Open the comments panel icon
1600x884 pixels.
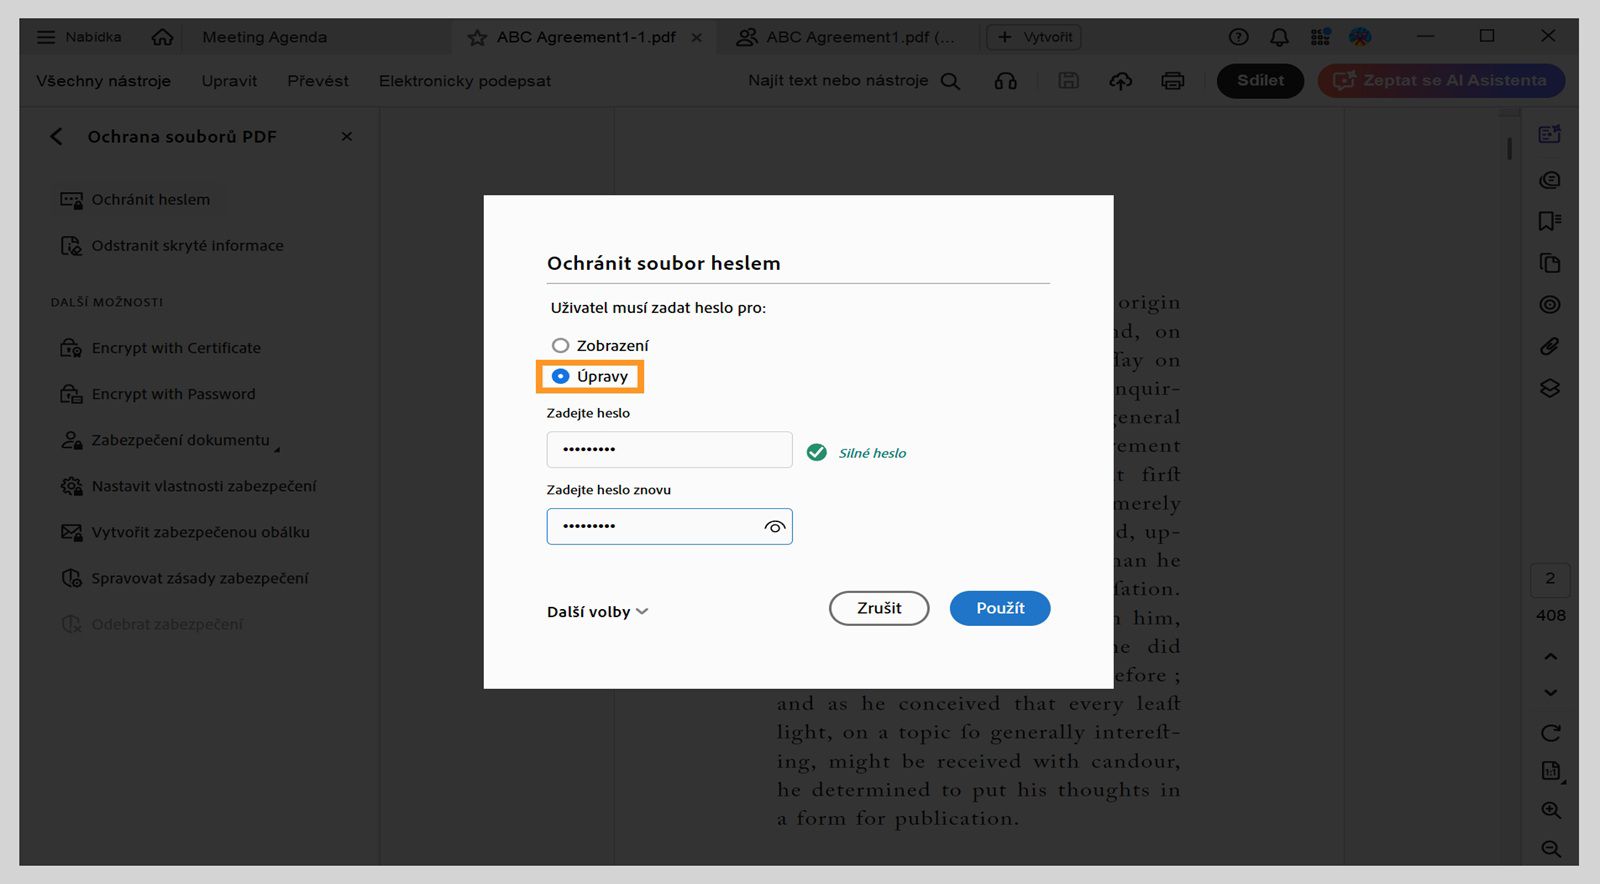click(1550, 180)
